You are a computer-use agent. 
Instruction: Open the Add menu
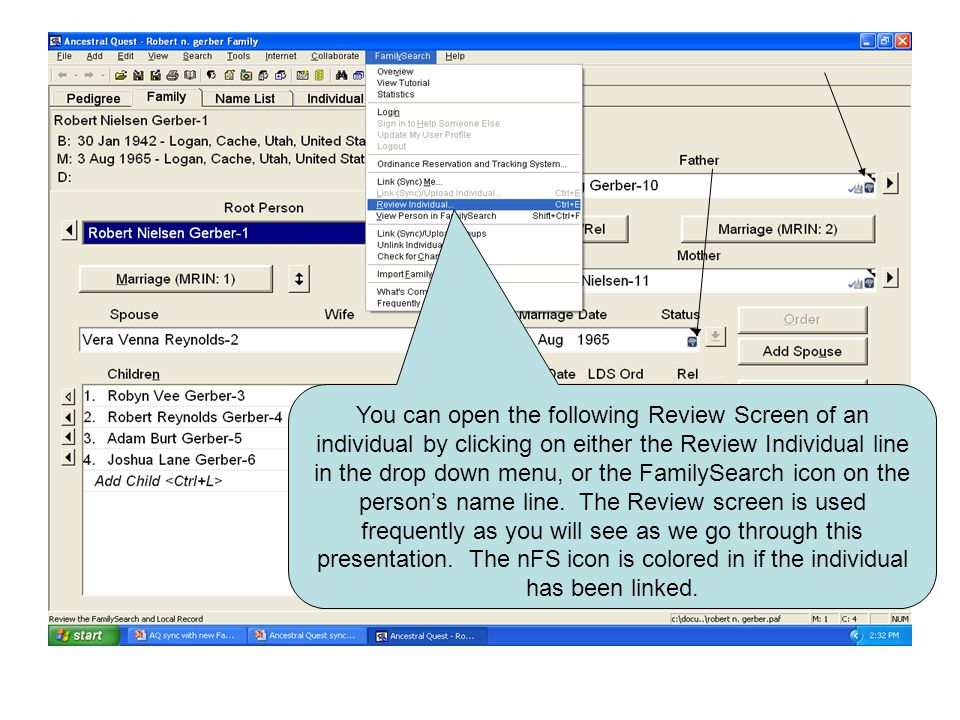(94, 56)
